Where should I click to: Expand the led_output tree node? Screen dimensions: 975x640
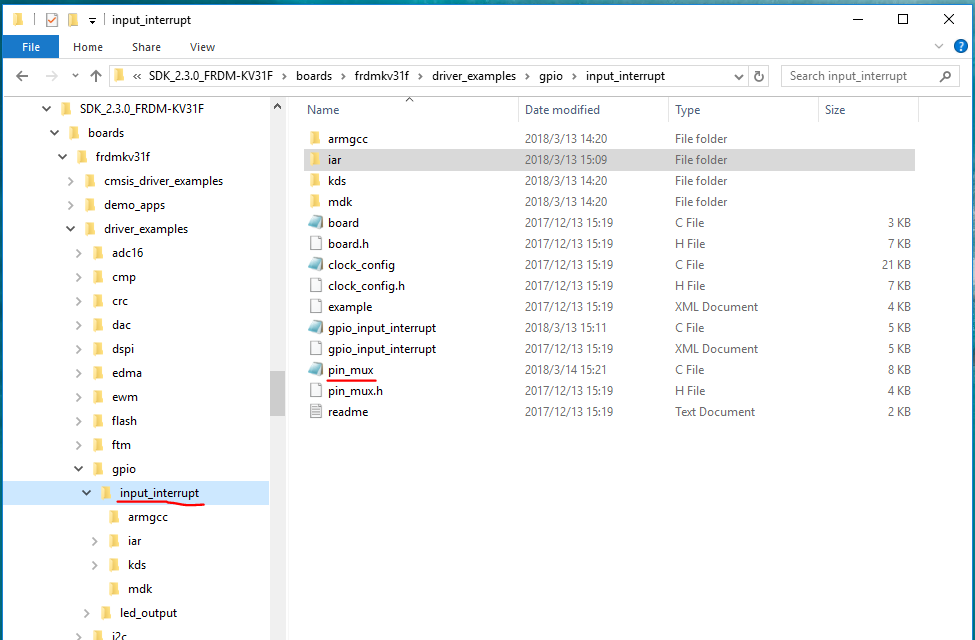tap(87, 613)
